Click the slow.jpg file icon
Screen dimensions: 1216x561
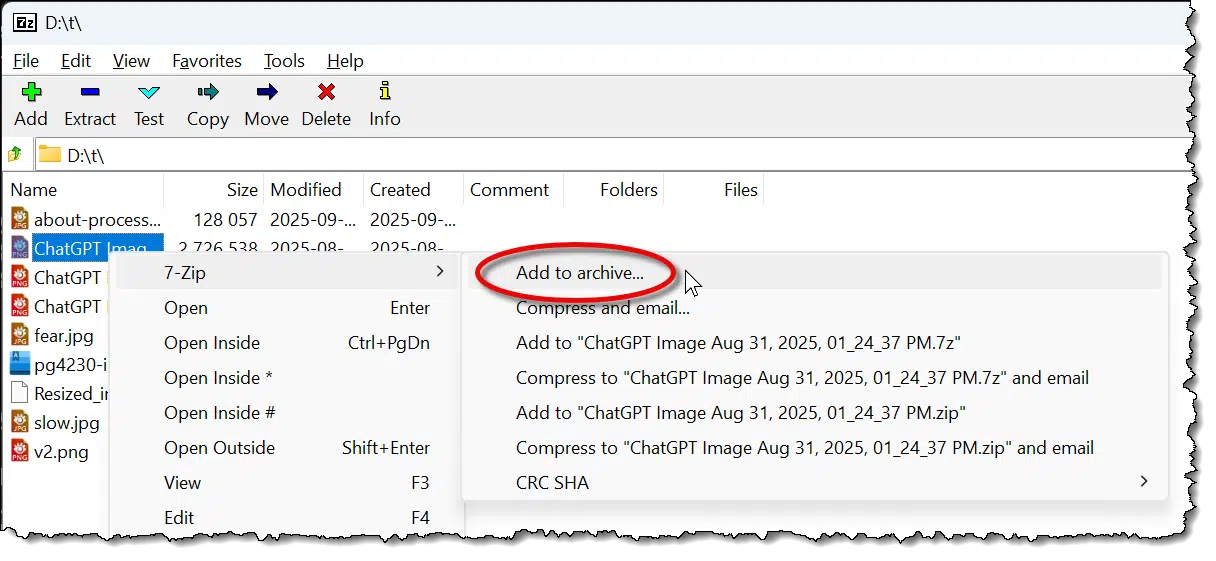[x=21, y=422]
